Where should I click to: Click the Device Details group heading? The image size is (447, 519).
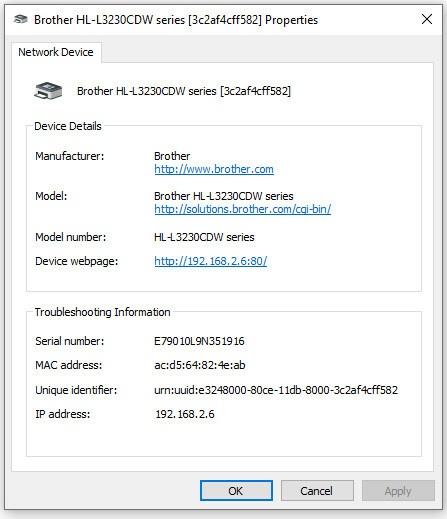click(x=68, y=126)
